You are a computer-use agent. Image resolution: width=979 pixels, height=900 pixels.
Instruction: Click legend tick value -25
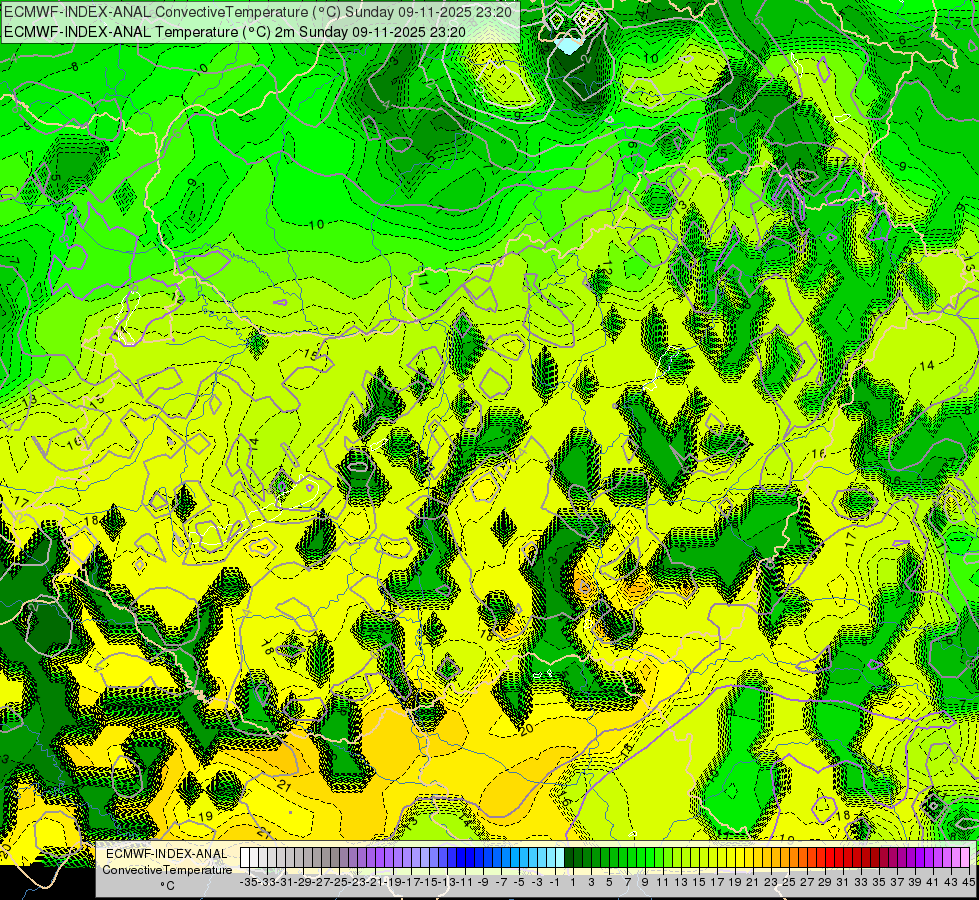(x=339, y=882)
